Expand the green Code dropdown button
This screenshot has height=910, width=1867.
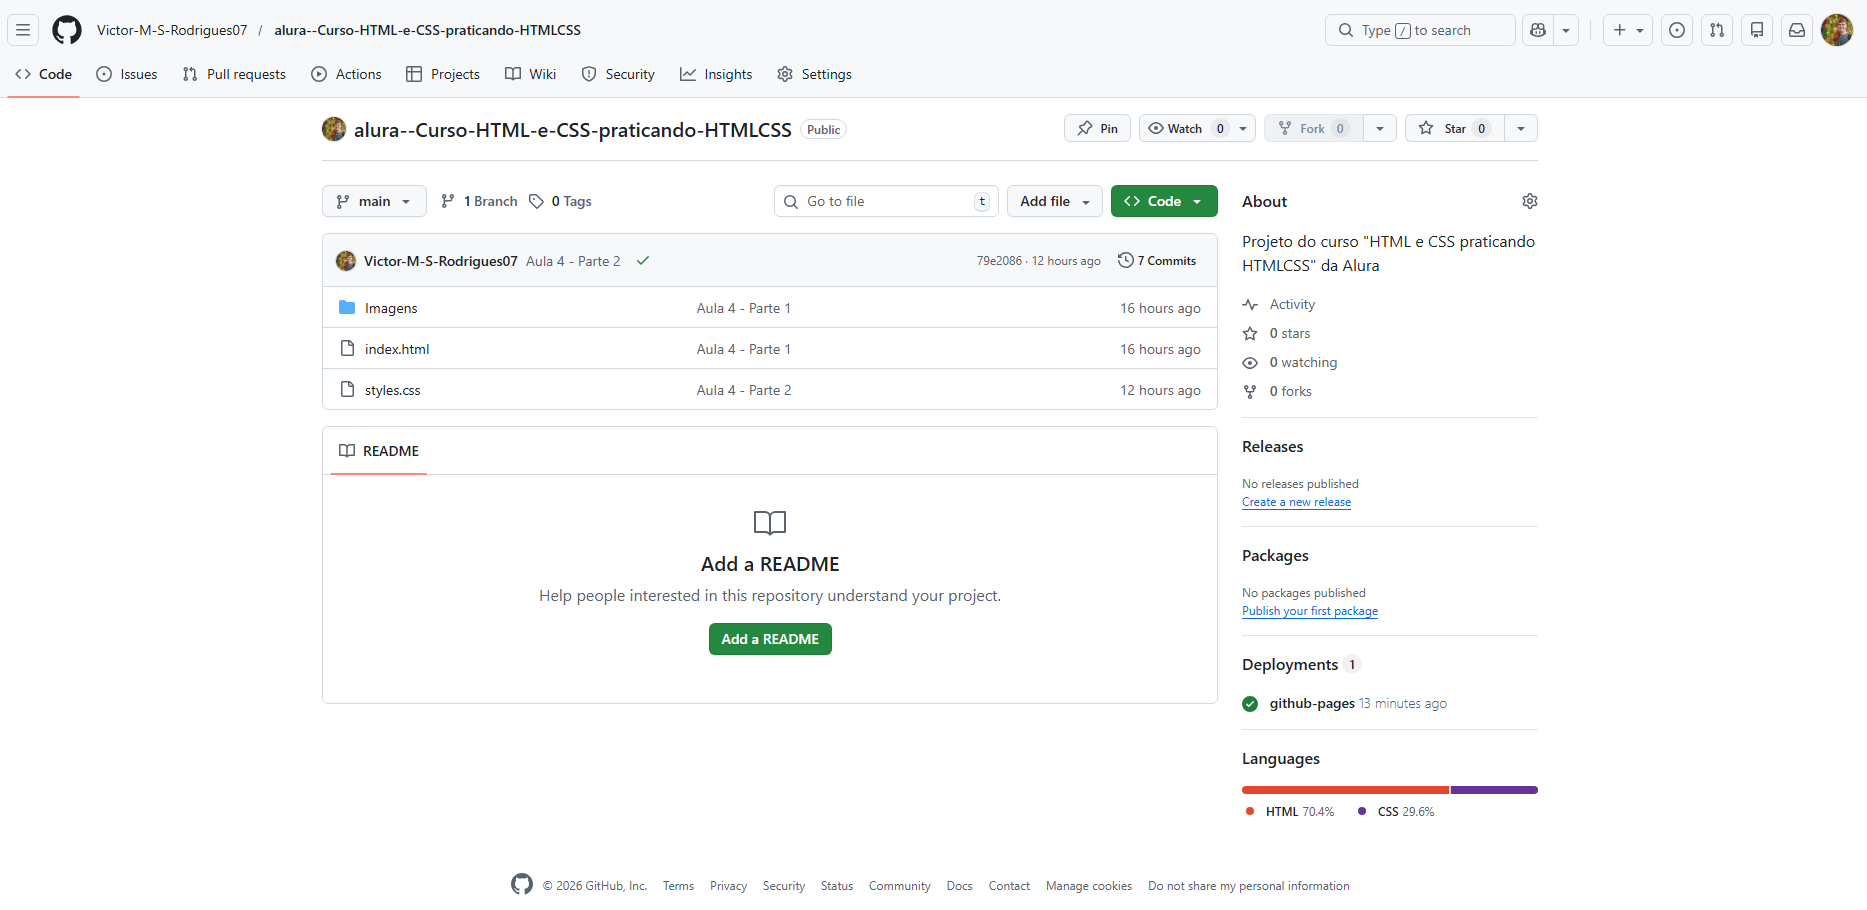click(x=1164, y=201)
